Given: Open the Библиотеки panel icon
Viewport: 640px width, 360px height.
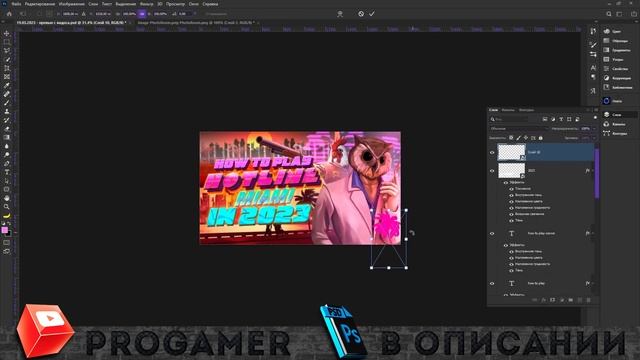Looking at the screenshot, I should coord(607,87).
